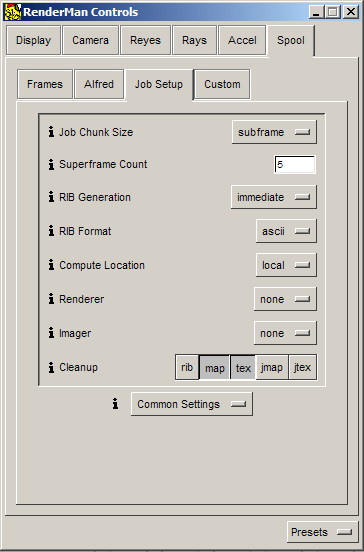Viewport: 364px width, 552px height.
Task: Click the Superframe Count input field
Action: (x=295, y=164)
